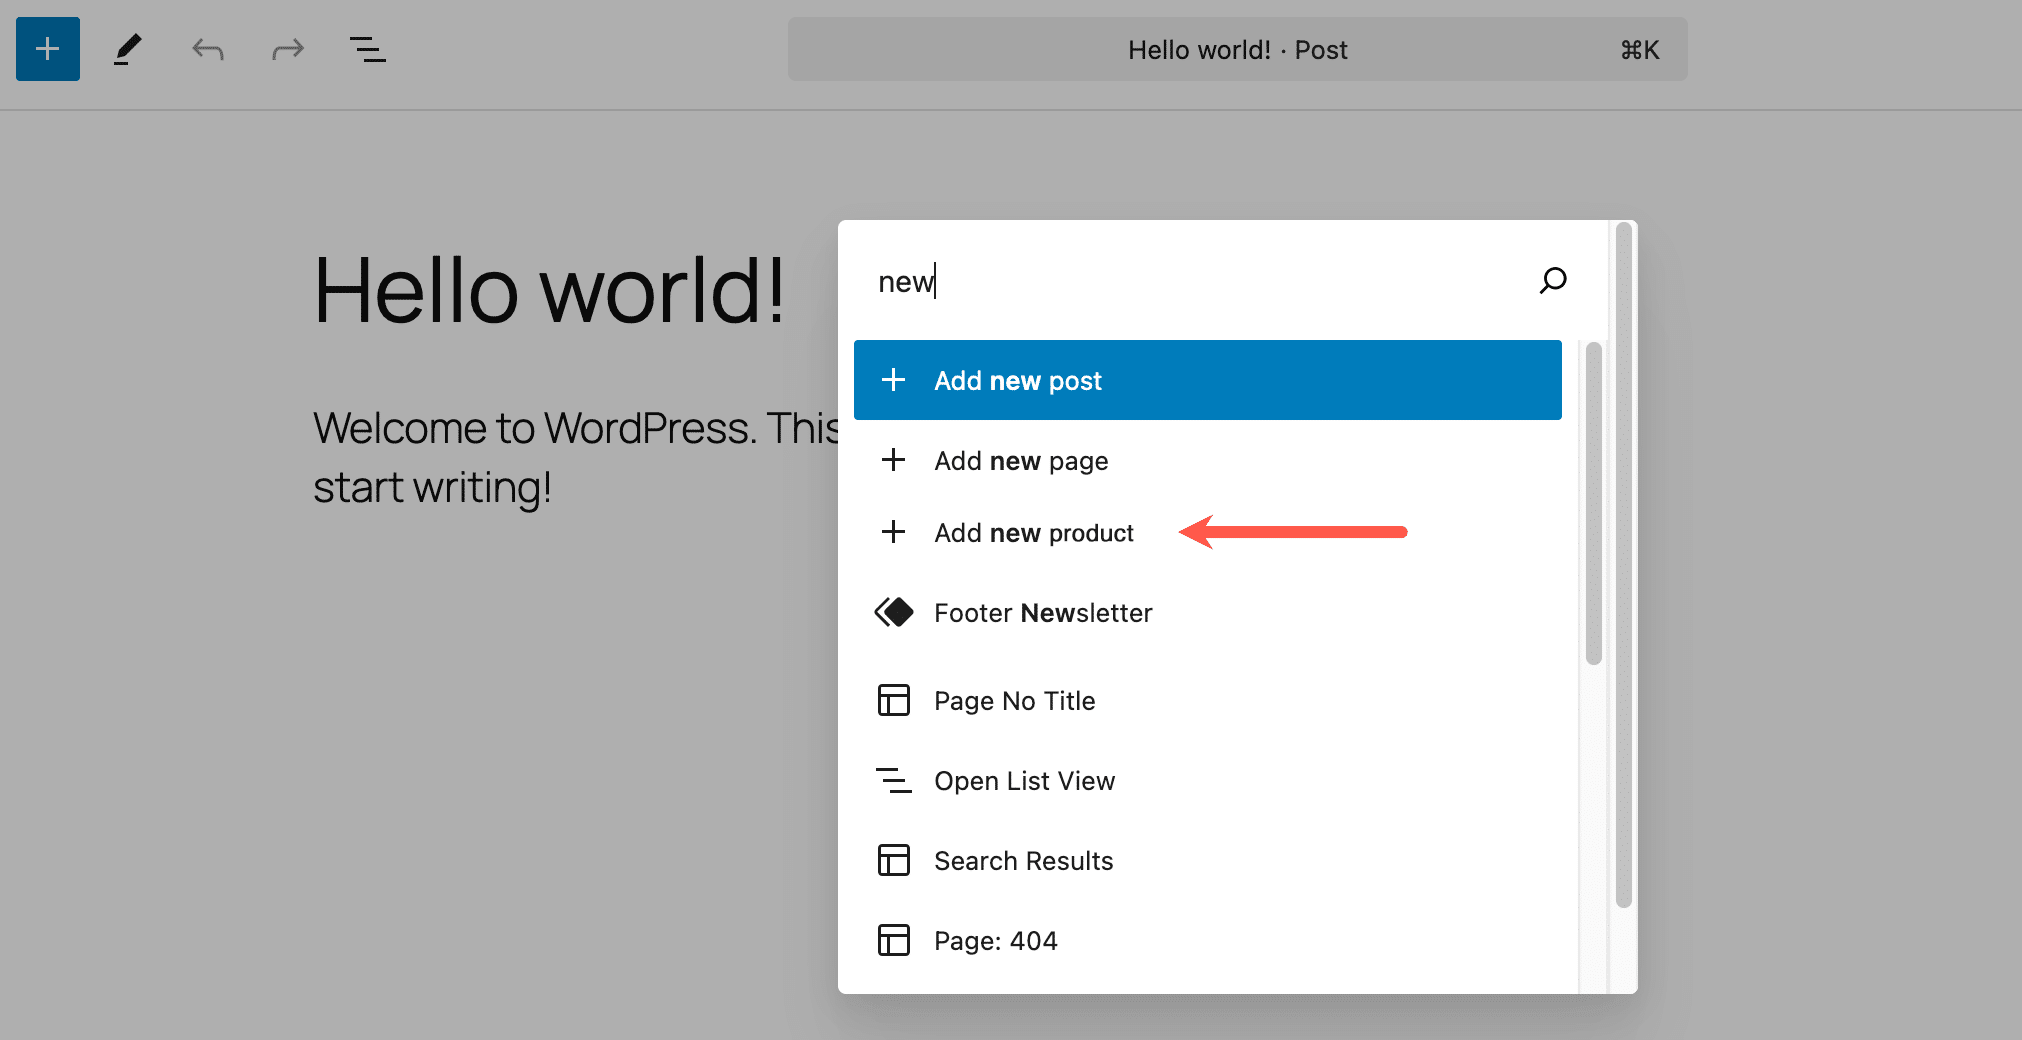The width and height of the screenshot is (2022, 1040).
Task: Click the page icon beside Page No Title
Action: (893, 700)
